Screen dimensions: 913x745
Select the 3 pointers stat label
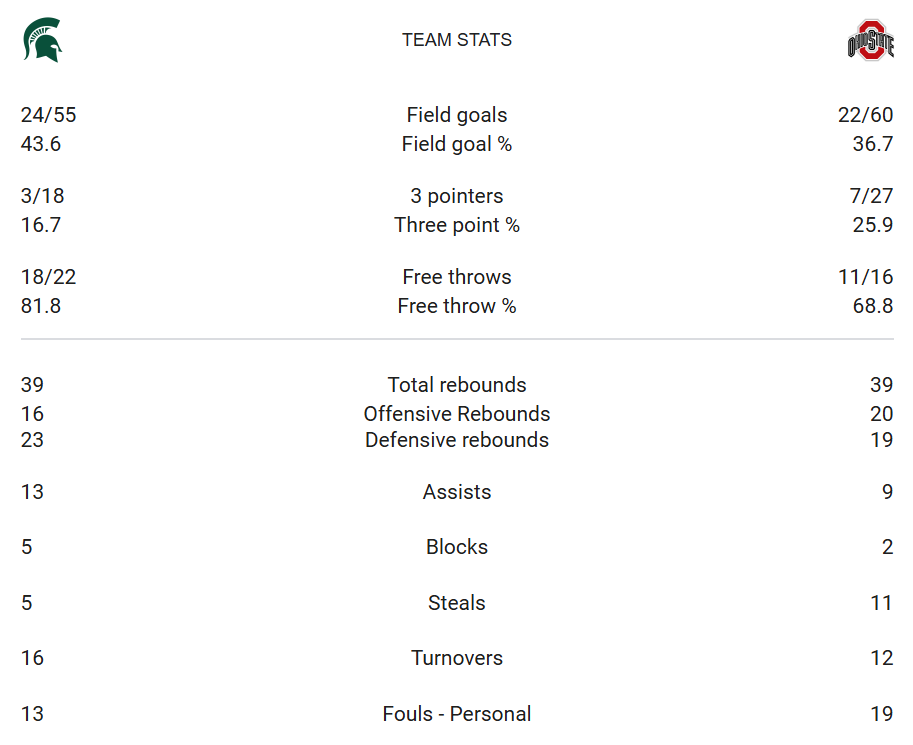coord(456,196)
